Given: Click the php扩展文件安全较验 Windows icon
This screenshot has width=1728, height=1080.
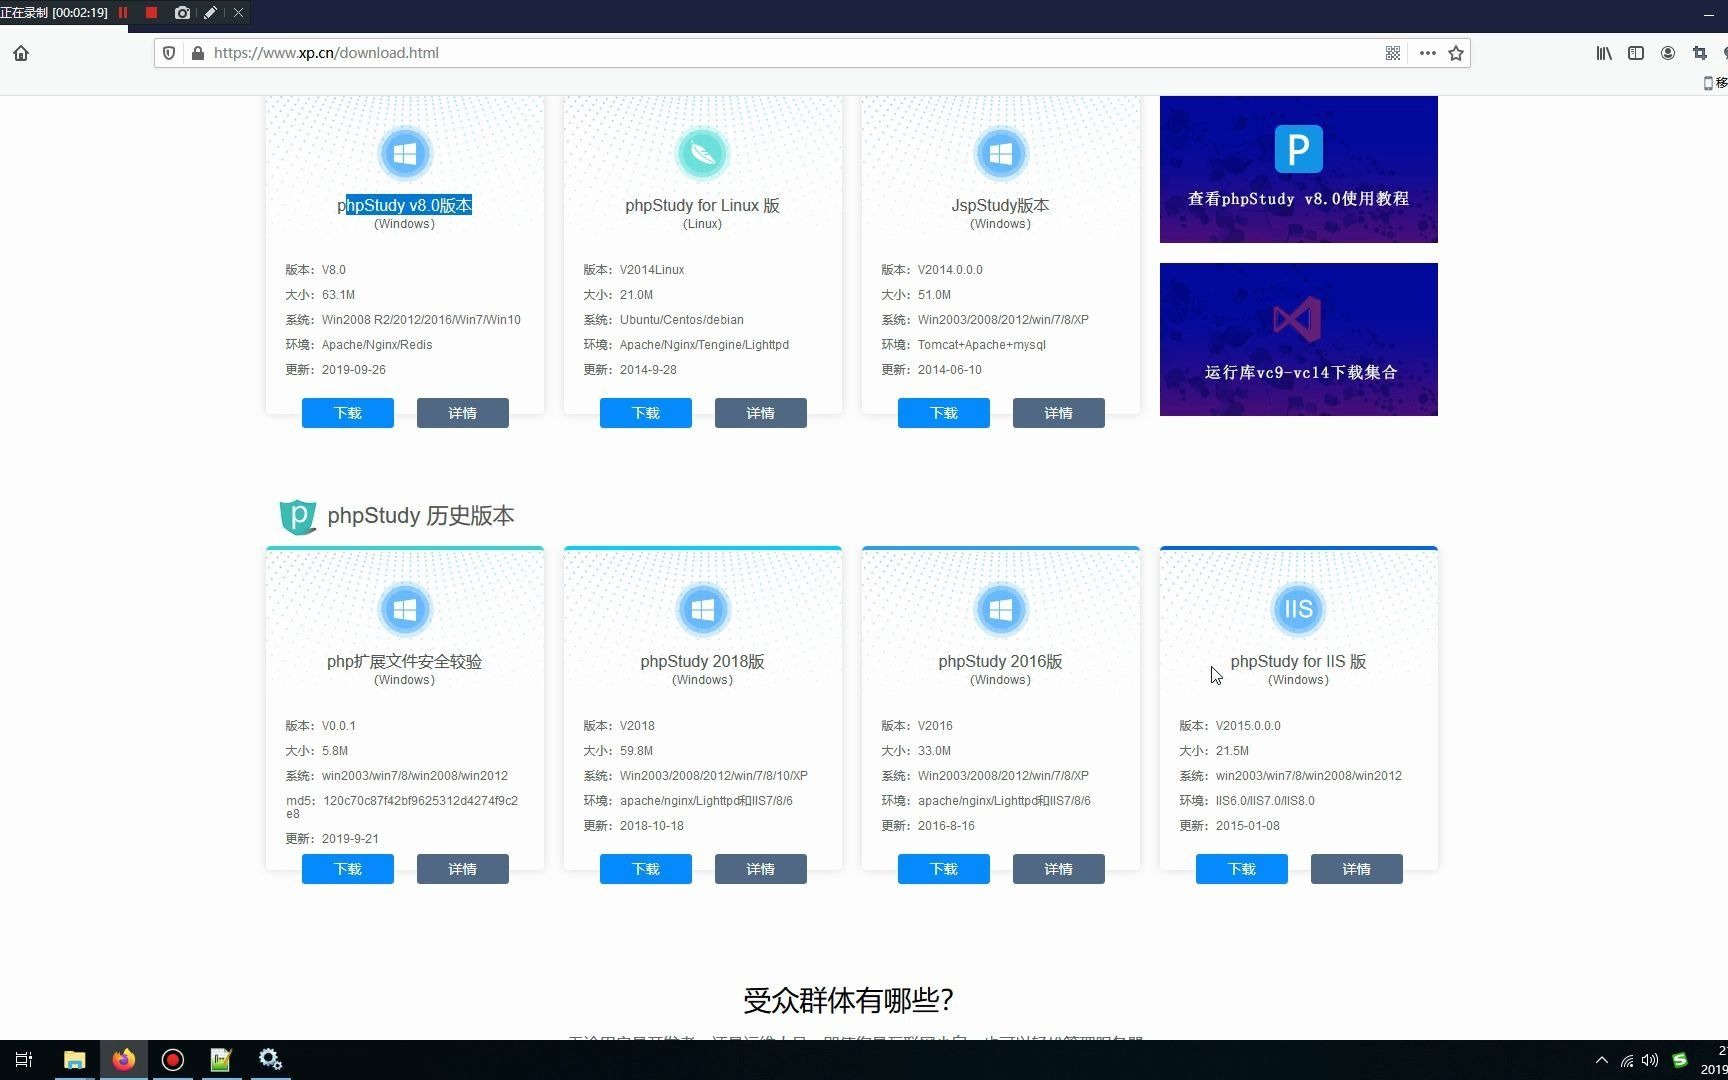Looking at the screenshot, I should [x=405, y=609].
